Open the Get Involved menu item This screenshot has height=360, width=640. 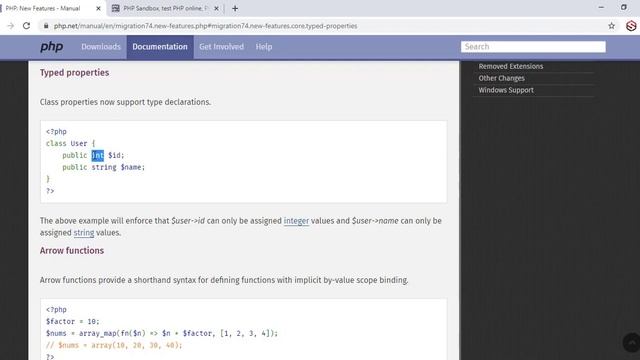tap(221, 47)
